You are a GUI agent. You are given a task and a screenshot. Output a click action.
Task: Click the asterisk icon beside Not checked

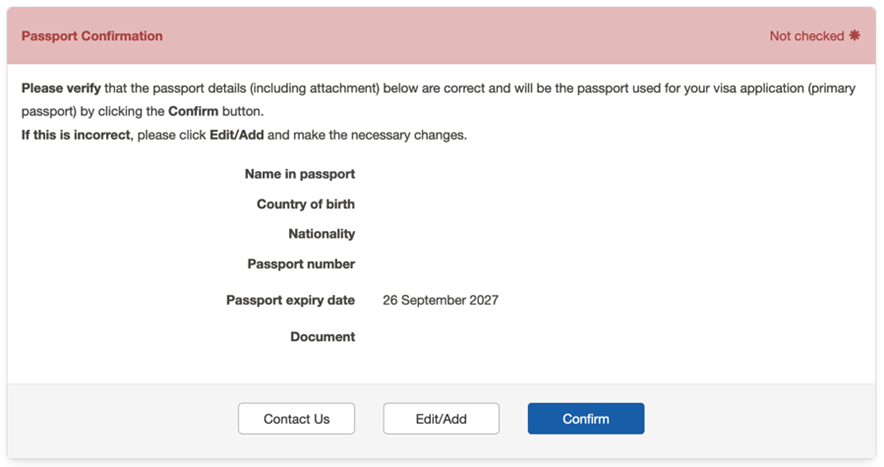click(854, 36)
